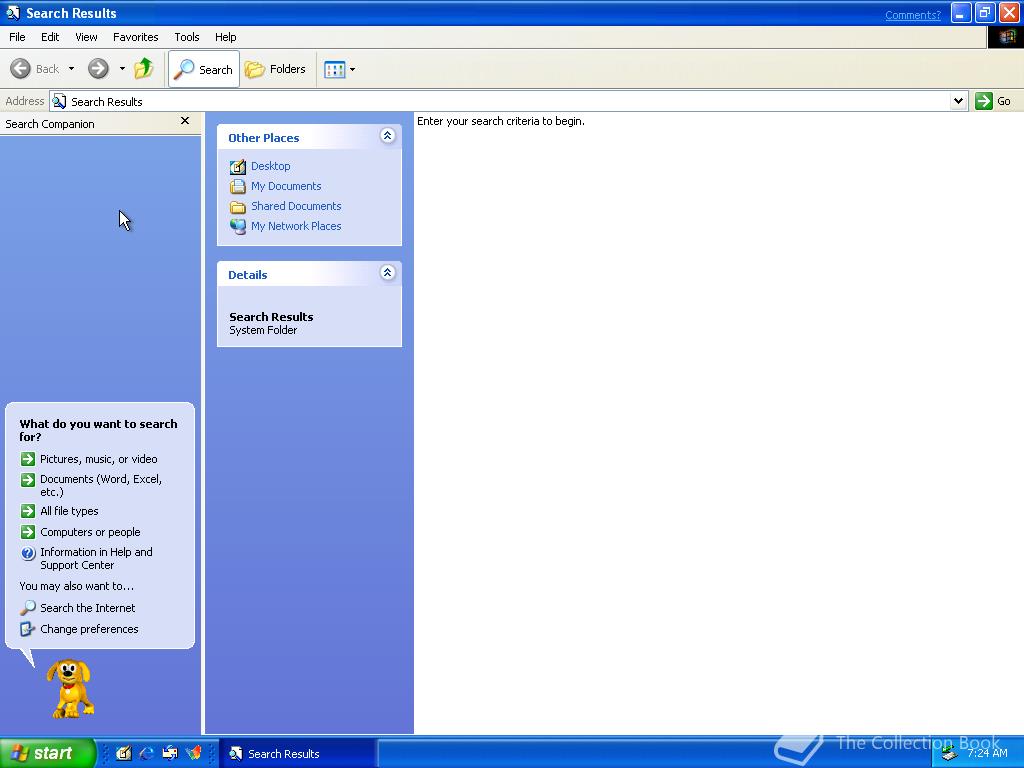Screen dimensions: 1024x768
Task: Click the 7:24 AM clock
Action: pos(987,754)
